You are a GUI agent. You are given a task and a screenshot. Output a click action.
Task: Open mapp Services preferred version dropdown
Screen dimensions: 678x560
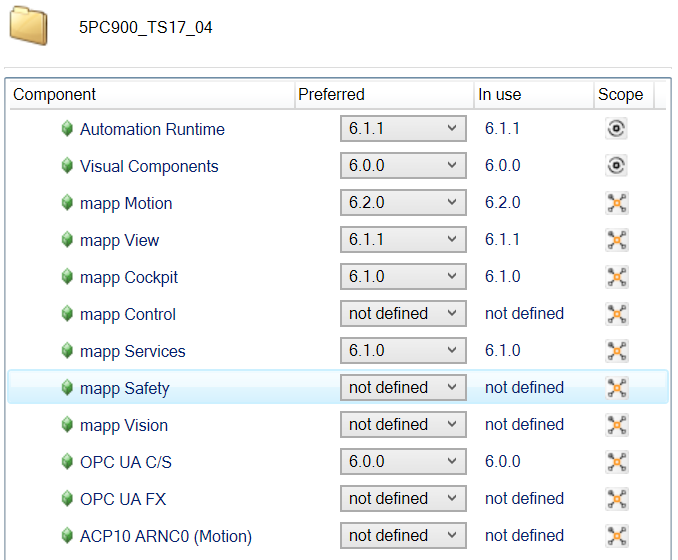(x=403, y=351)
